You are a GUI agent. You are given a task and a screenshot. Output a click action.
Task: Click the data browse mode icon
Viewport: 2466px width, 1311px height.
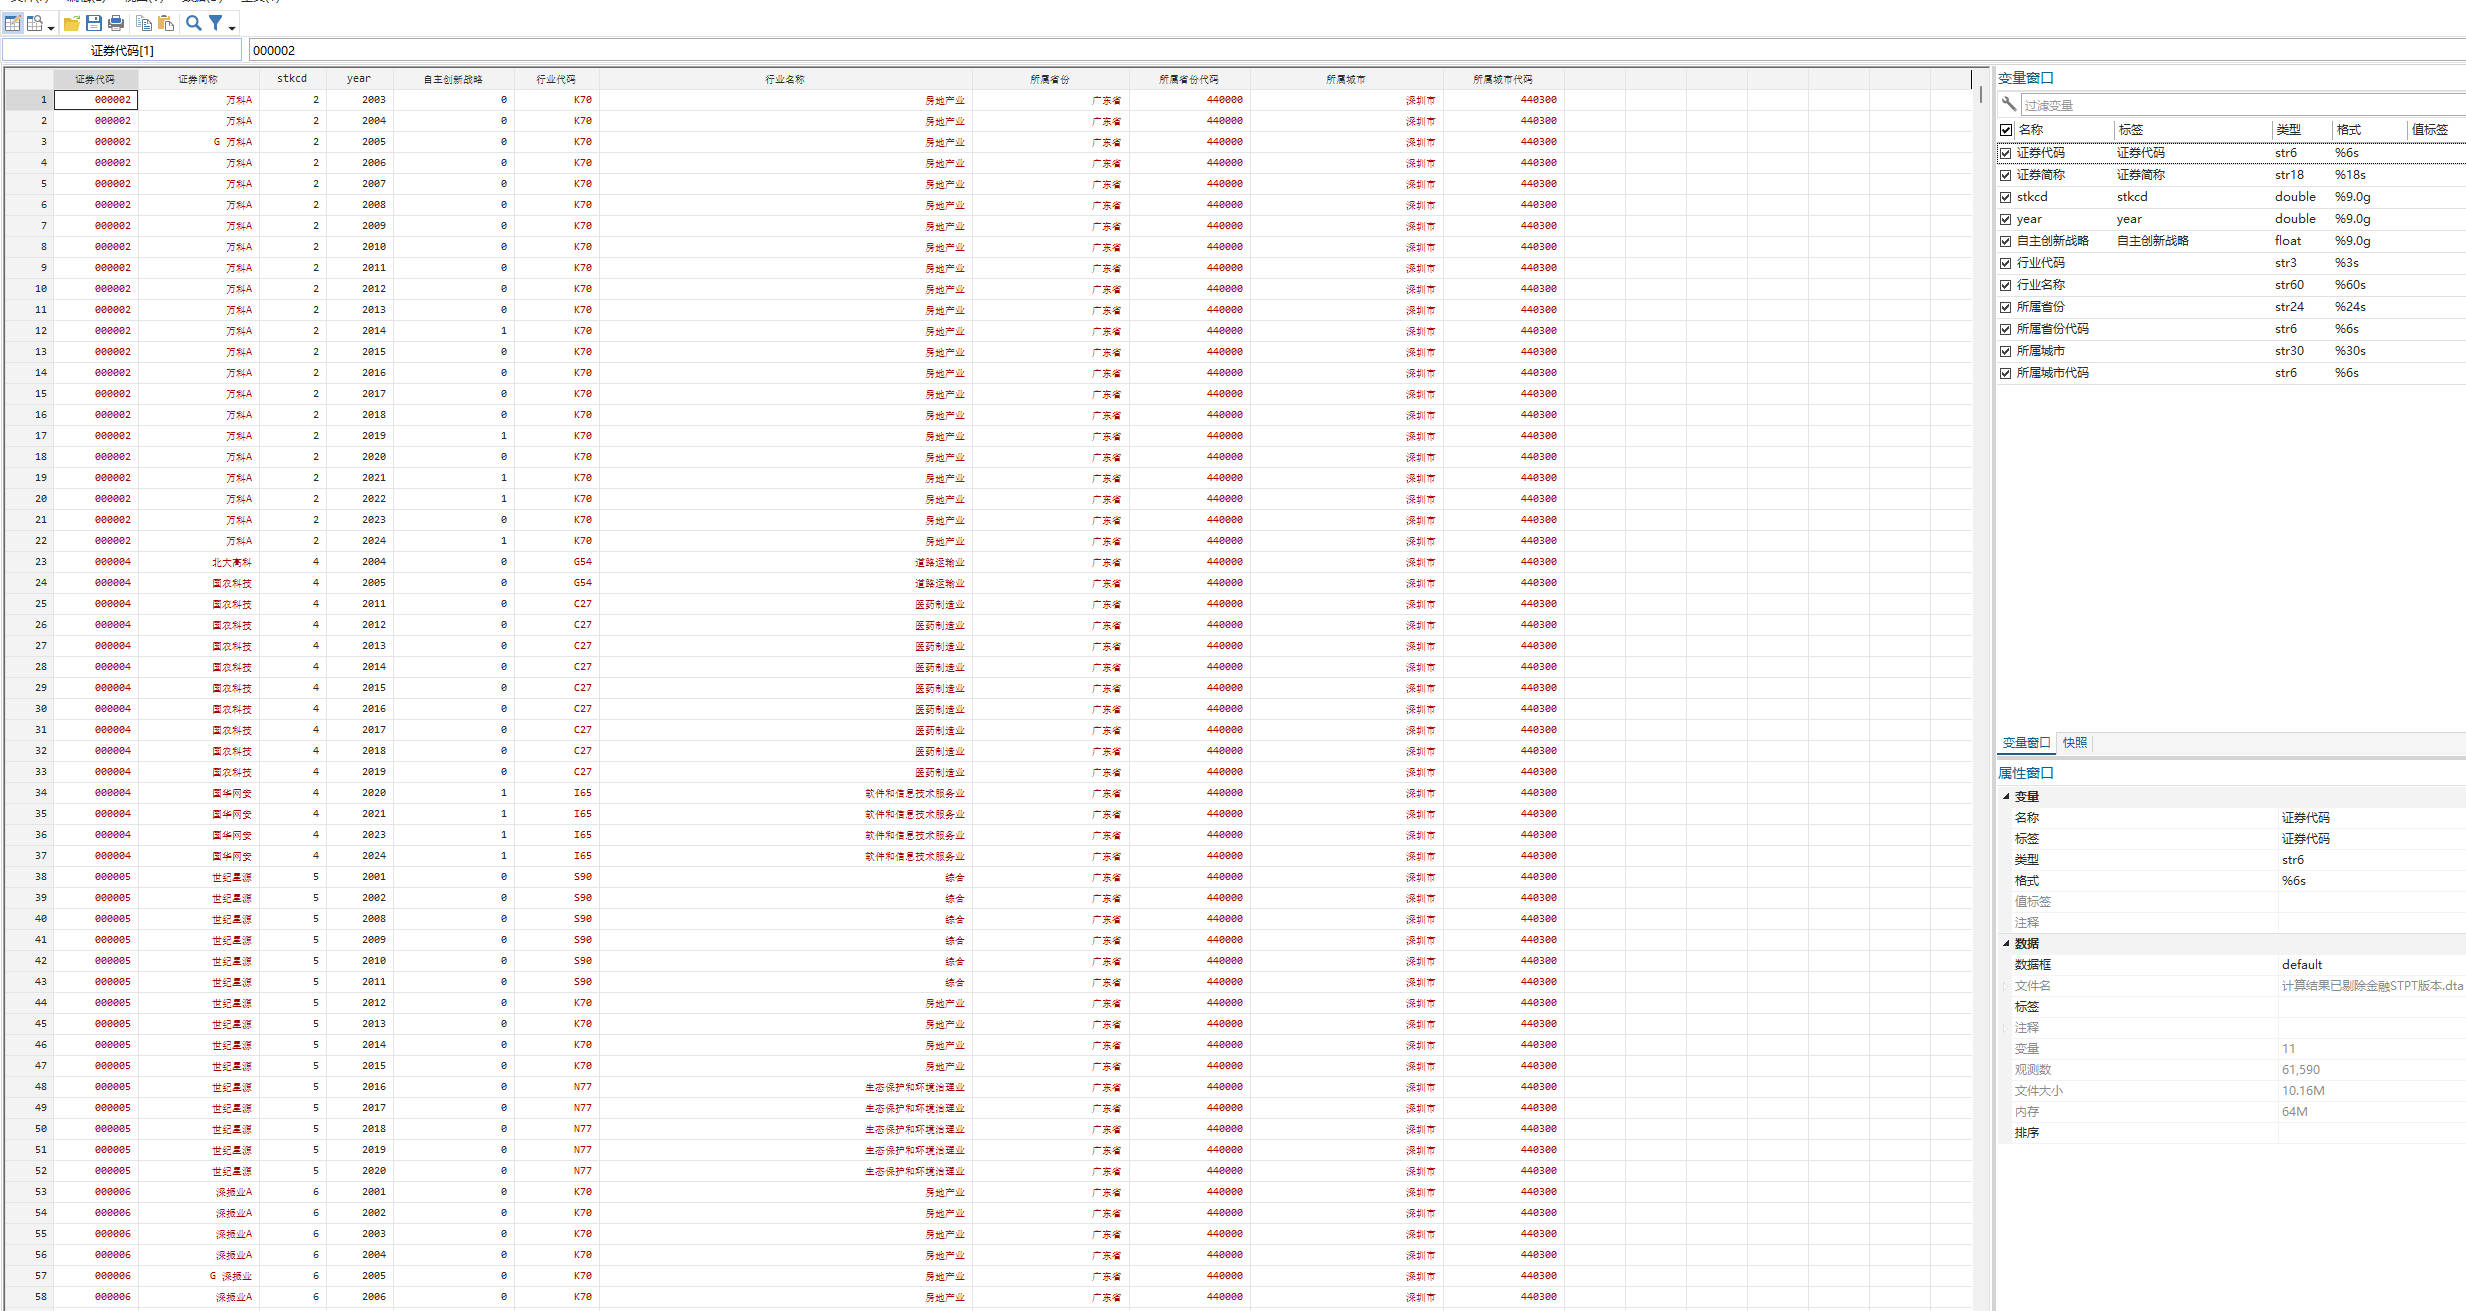pyautogui.click(x=35, y=23)
